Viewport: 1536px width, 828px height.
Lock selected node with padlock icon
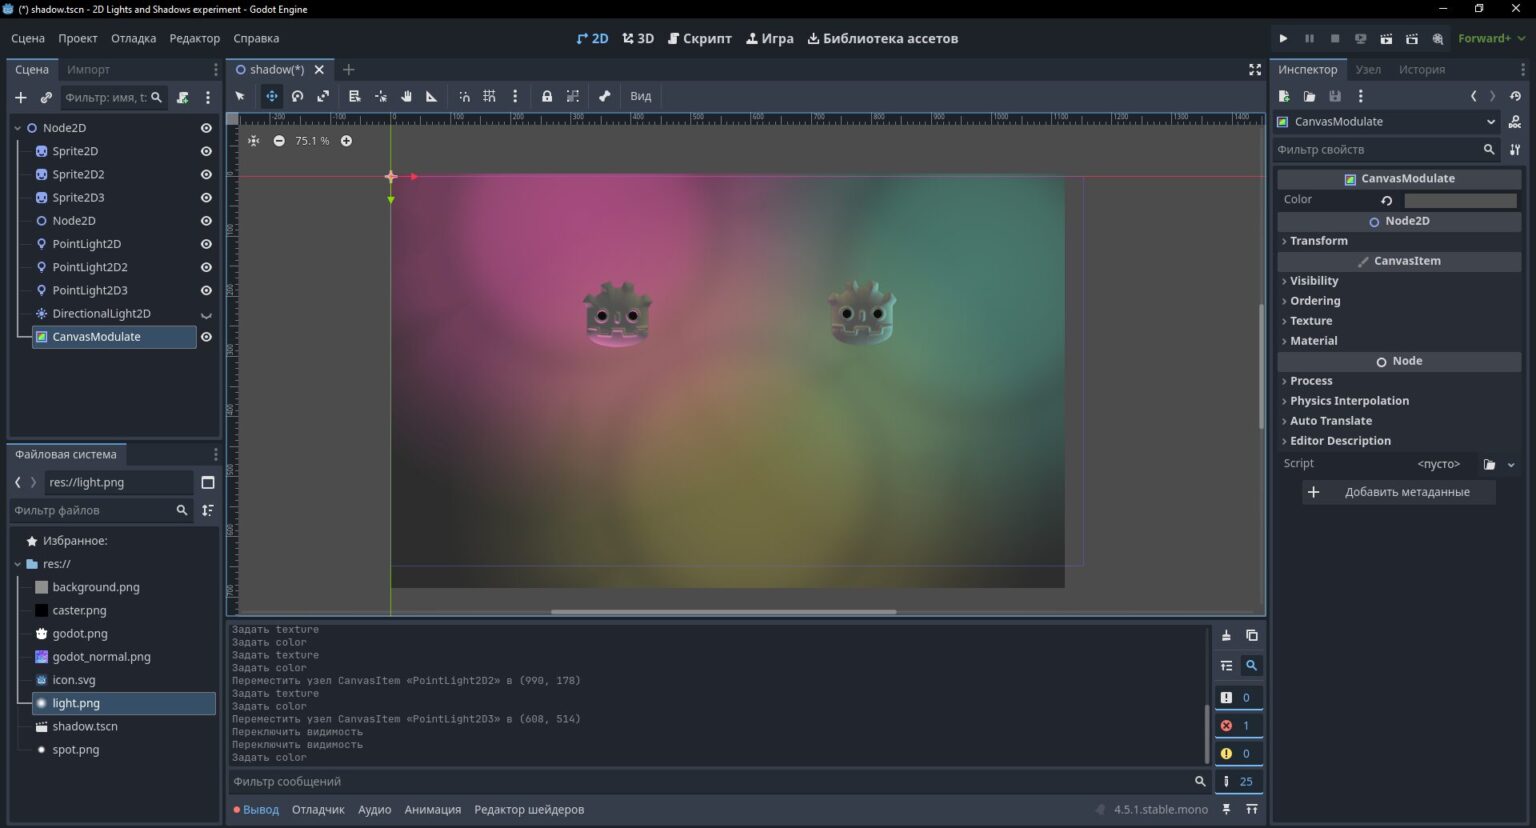[547, 96]
